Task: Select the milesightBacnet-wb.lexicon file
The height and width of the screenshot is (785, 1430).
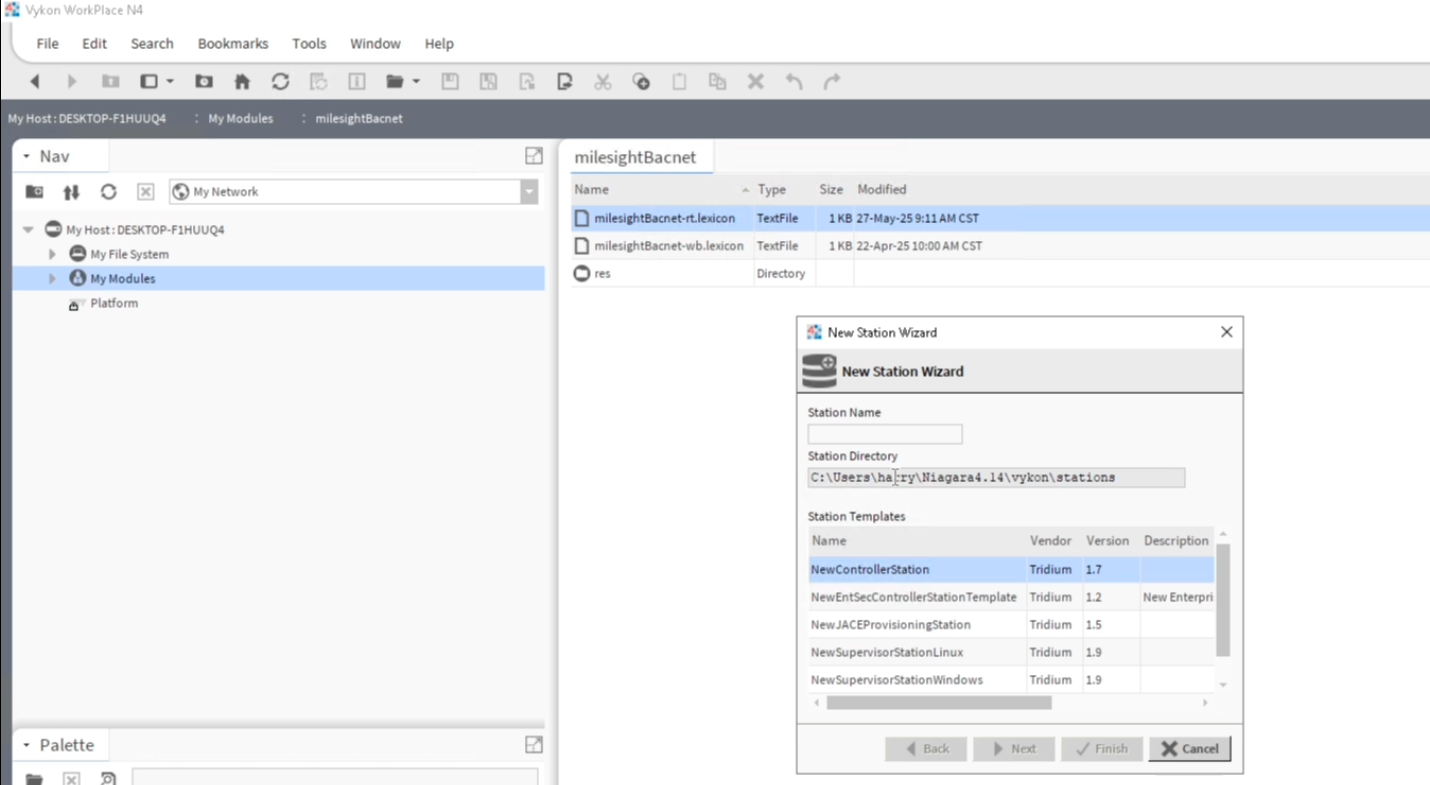Action: point(1000,246)
